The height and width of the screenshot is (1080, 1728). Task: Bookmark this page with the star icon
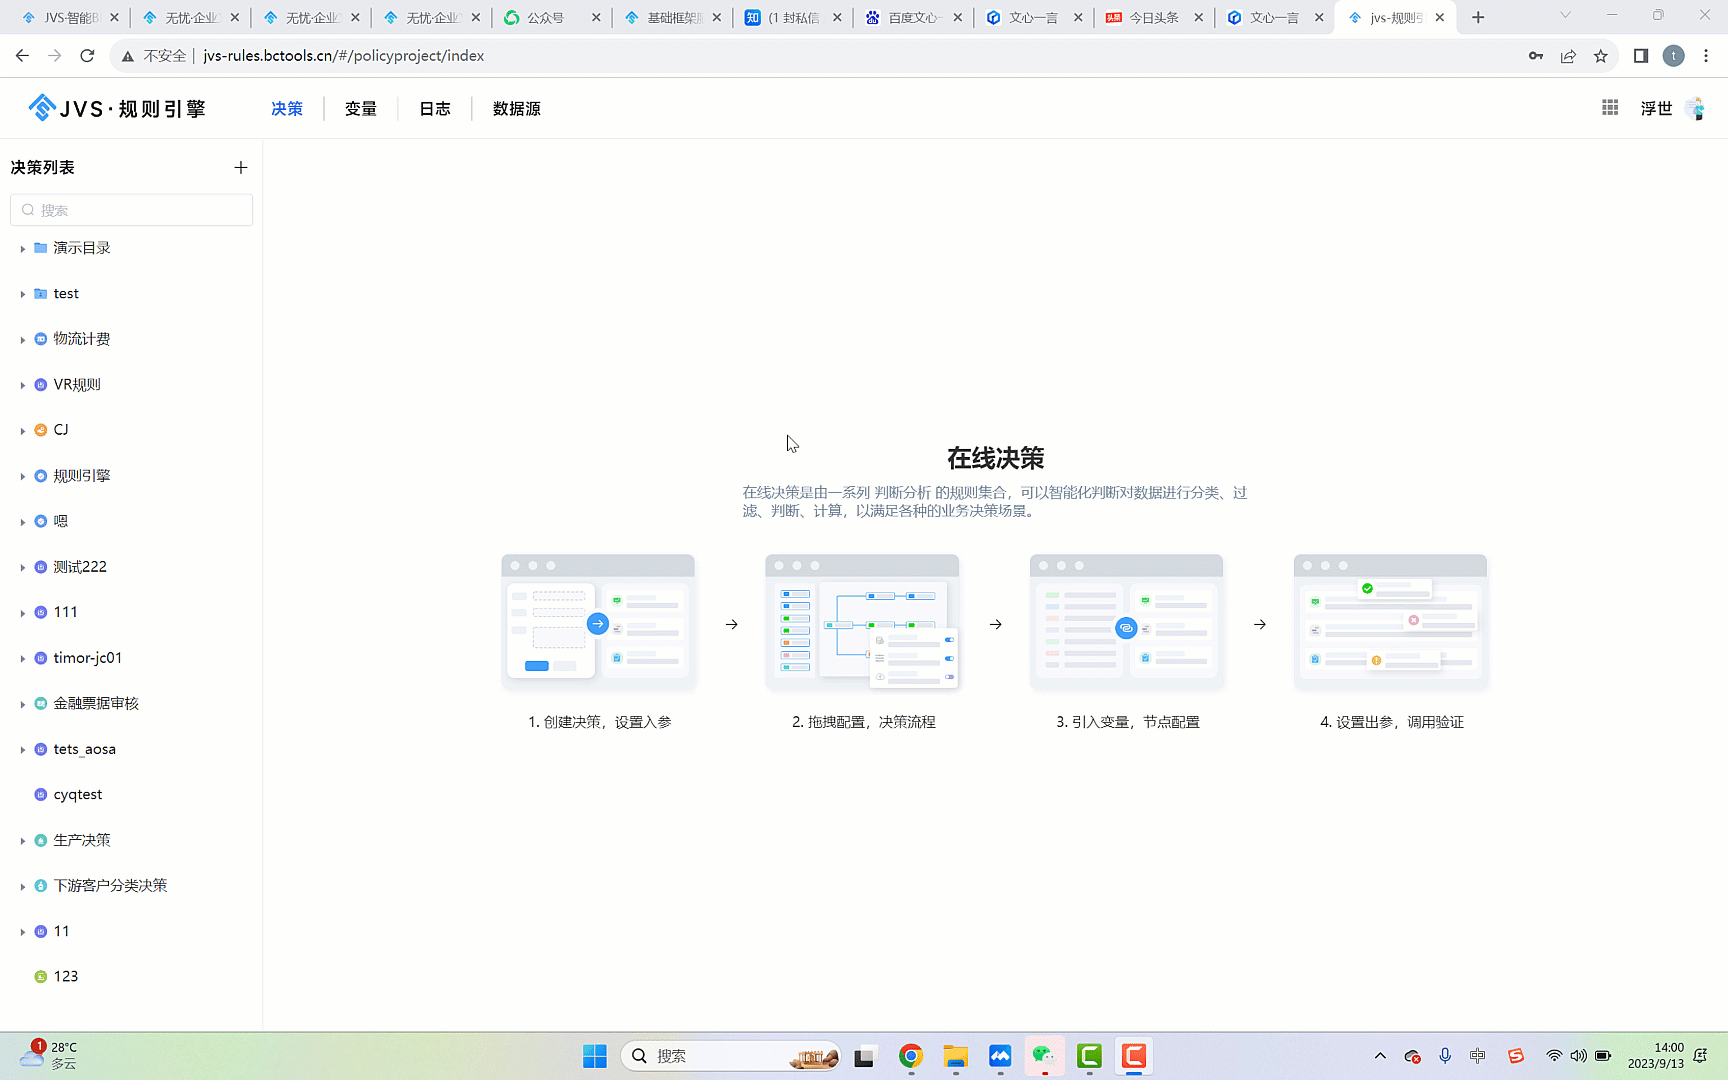point(1601,56)
